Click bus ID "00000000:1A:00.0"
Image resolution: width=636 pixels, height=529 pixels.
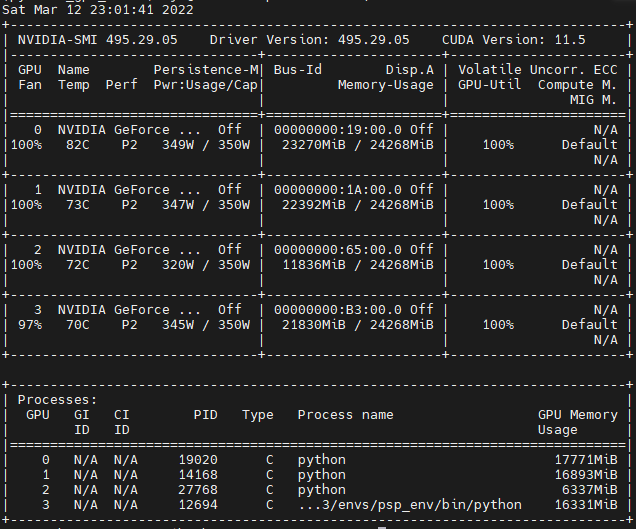point(338,190)
